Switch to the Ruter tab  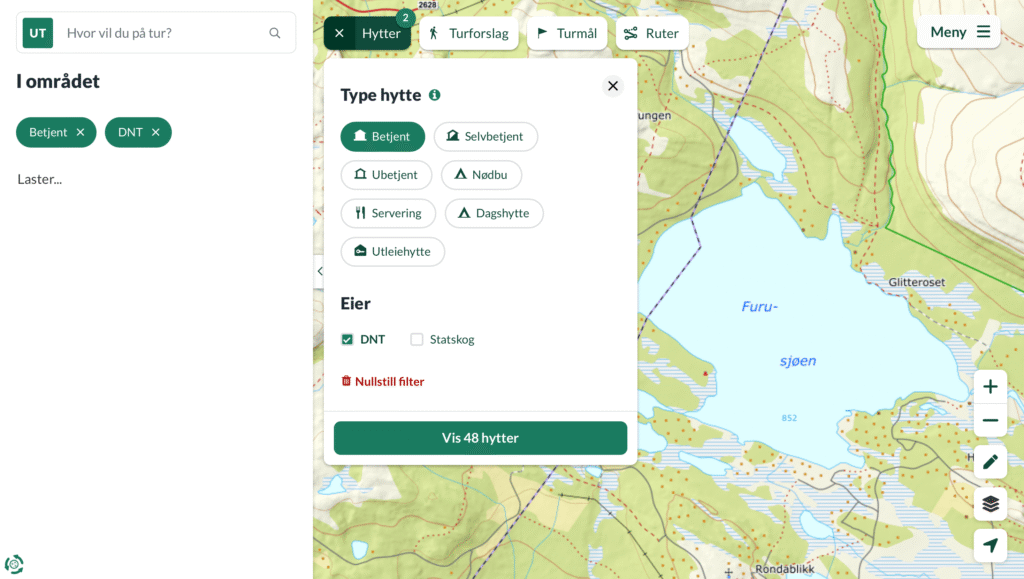click(652, 33)
